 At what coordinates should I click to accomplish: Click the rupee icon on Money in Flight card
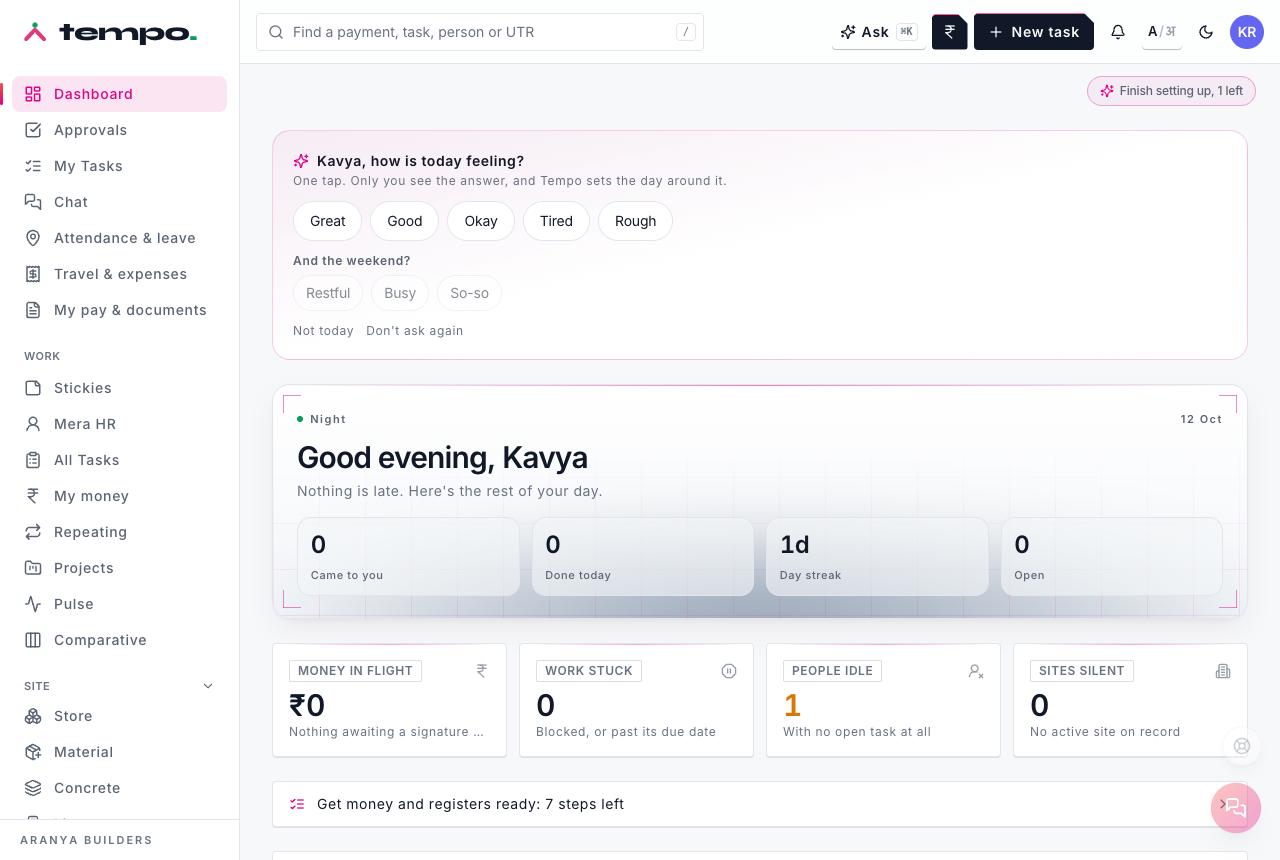coord(482,671)
